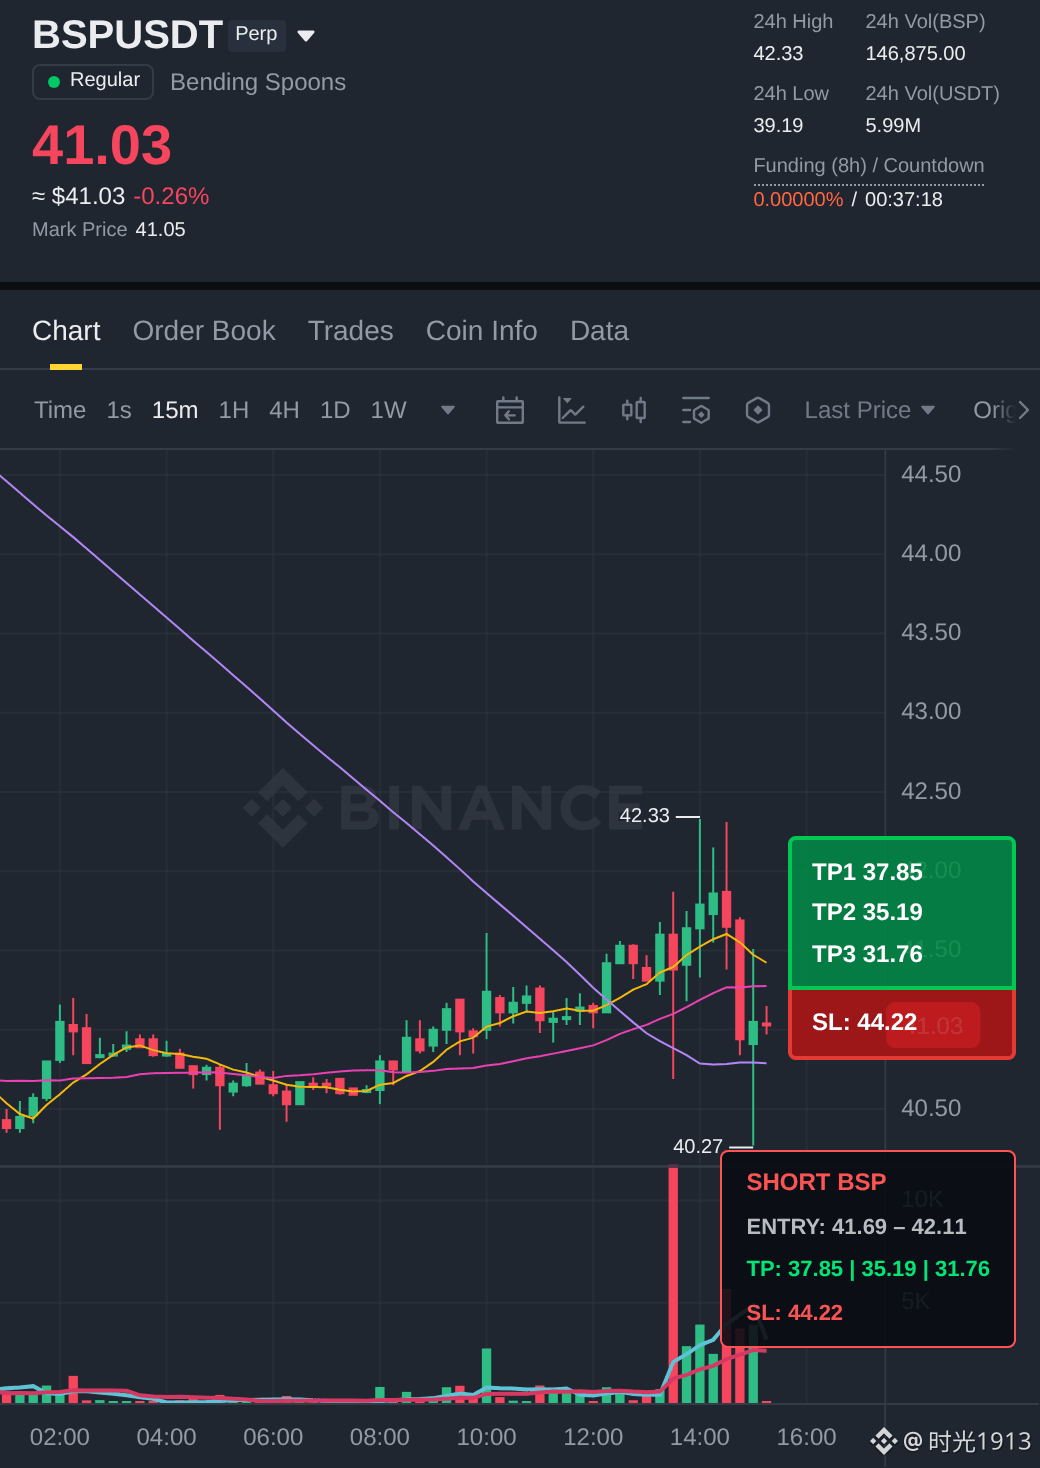Open the Data tab
The image size is (1040, 1468).
[599, 331]
